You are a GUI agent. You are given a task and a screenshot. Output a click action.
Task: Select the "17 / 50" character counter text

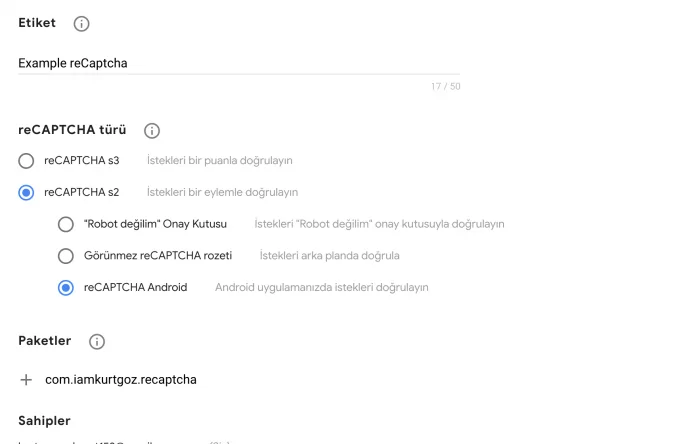point(446,86)
